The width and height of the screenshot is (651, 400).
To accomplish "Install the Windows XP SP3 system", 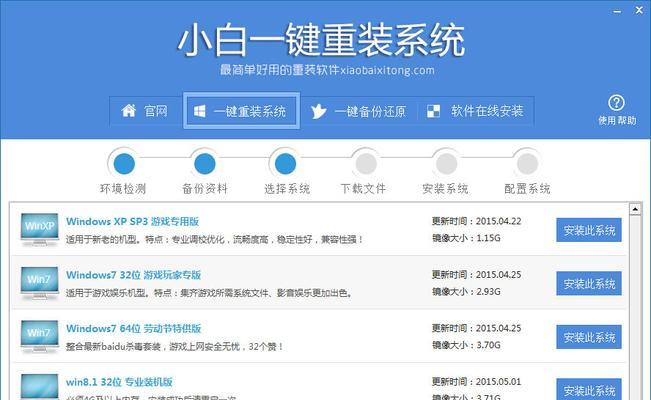I will 589,230.
